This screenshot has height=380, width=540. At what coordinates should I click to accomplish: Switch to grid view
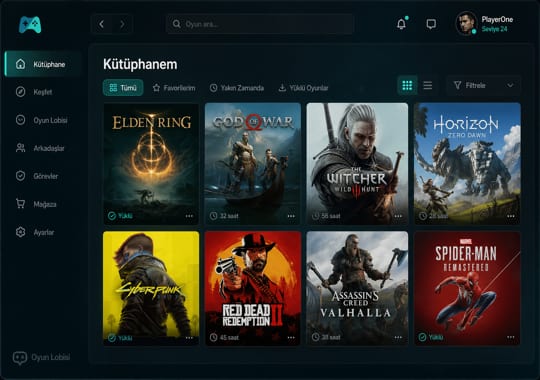click(407, 85)
